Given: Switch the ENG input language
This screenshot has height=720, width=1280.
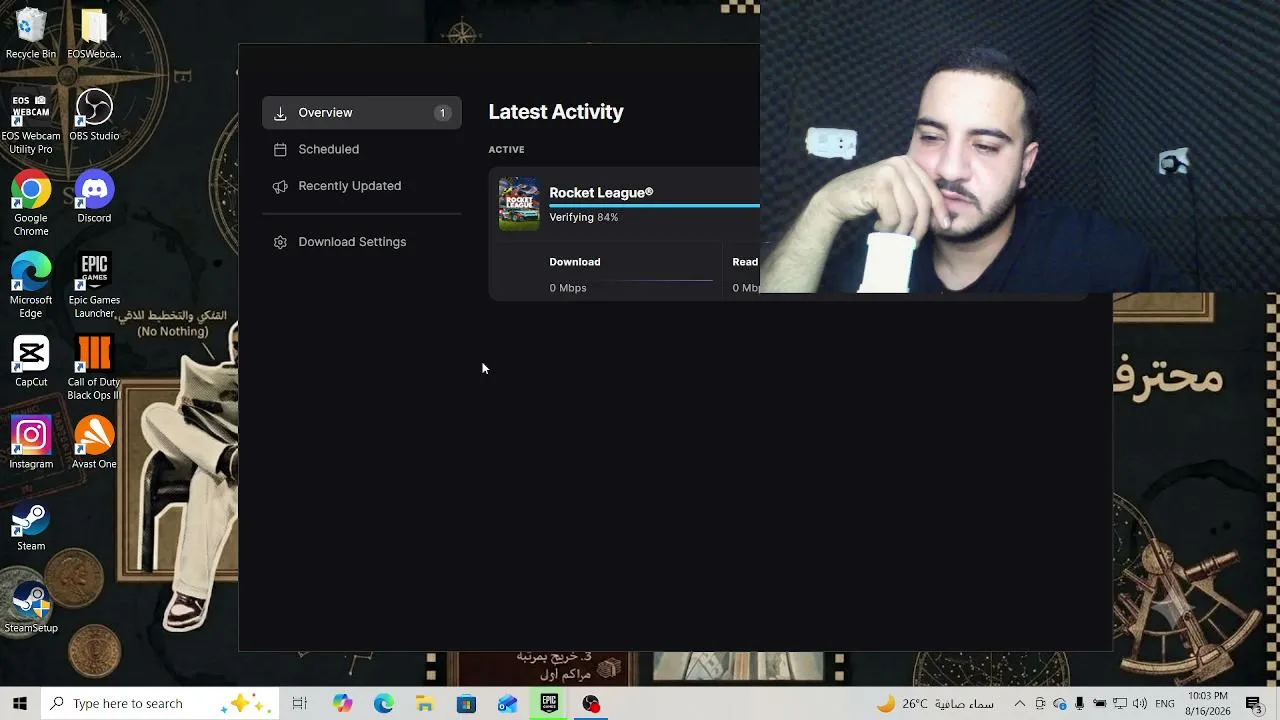Looking at the screenshot, I should click(x=1165, y=704).
